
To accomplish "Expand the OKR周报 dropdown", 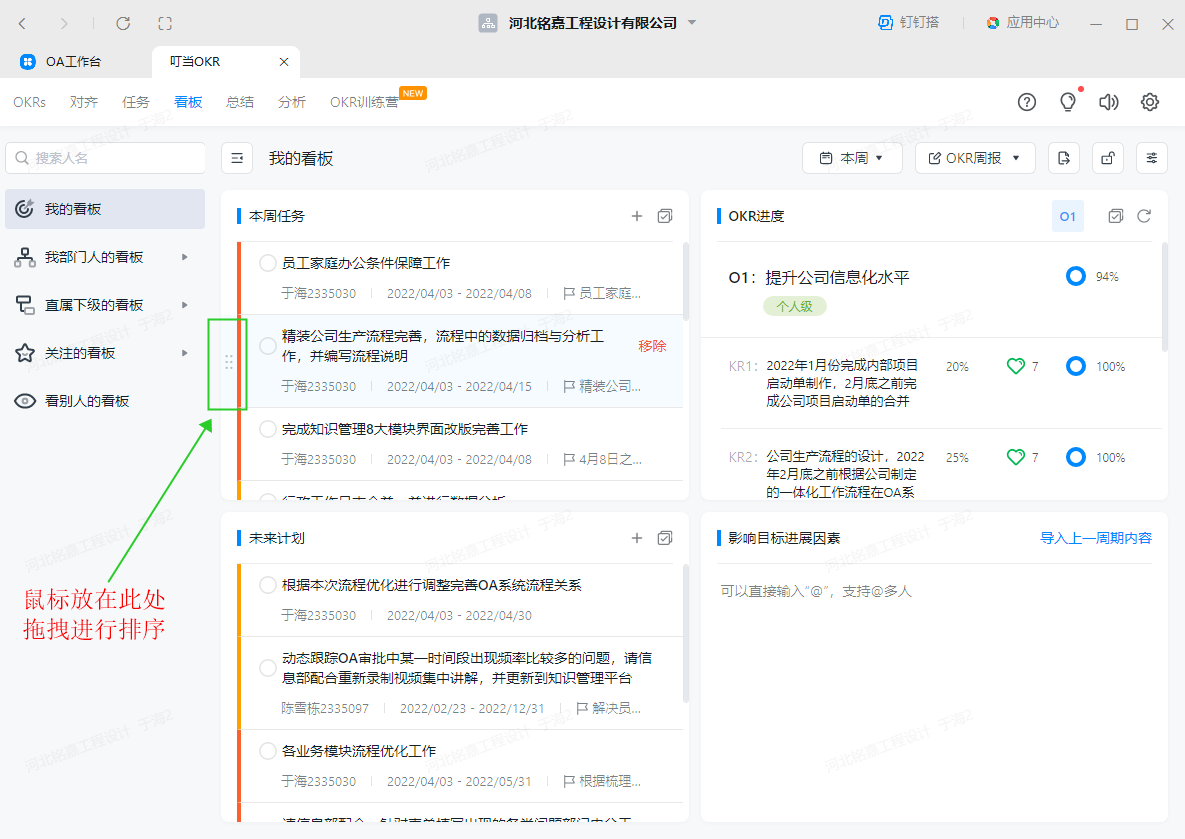I will (975, 158).
